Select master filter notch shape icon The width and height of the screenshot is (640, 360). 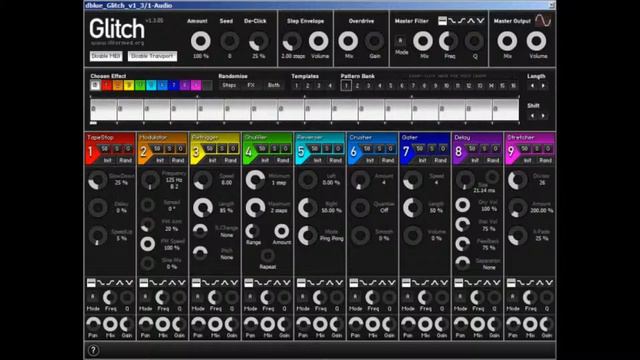[x=480, y=21]
